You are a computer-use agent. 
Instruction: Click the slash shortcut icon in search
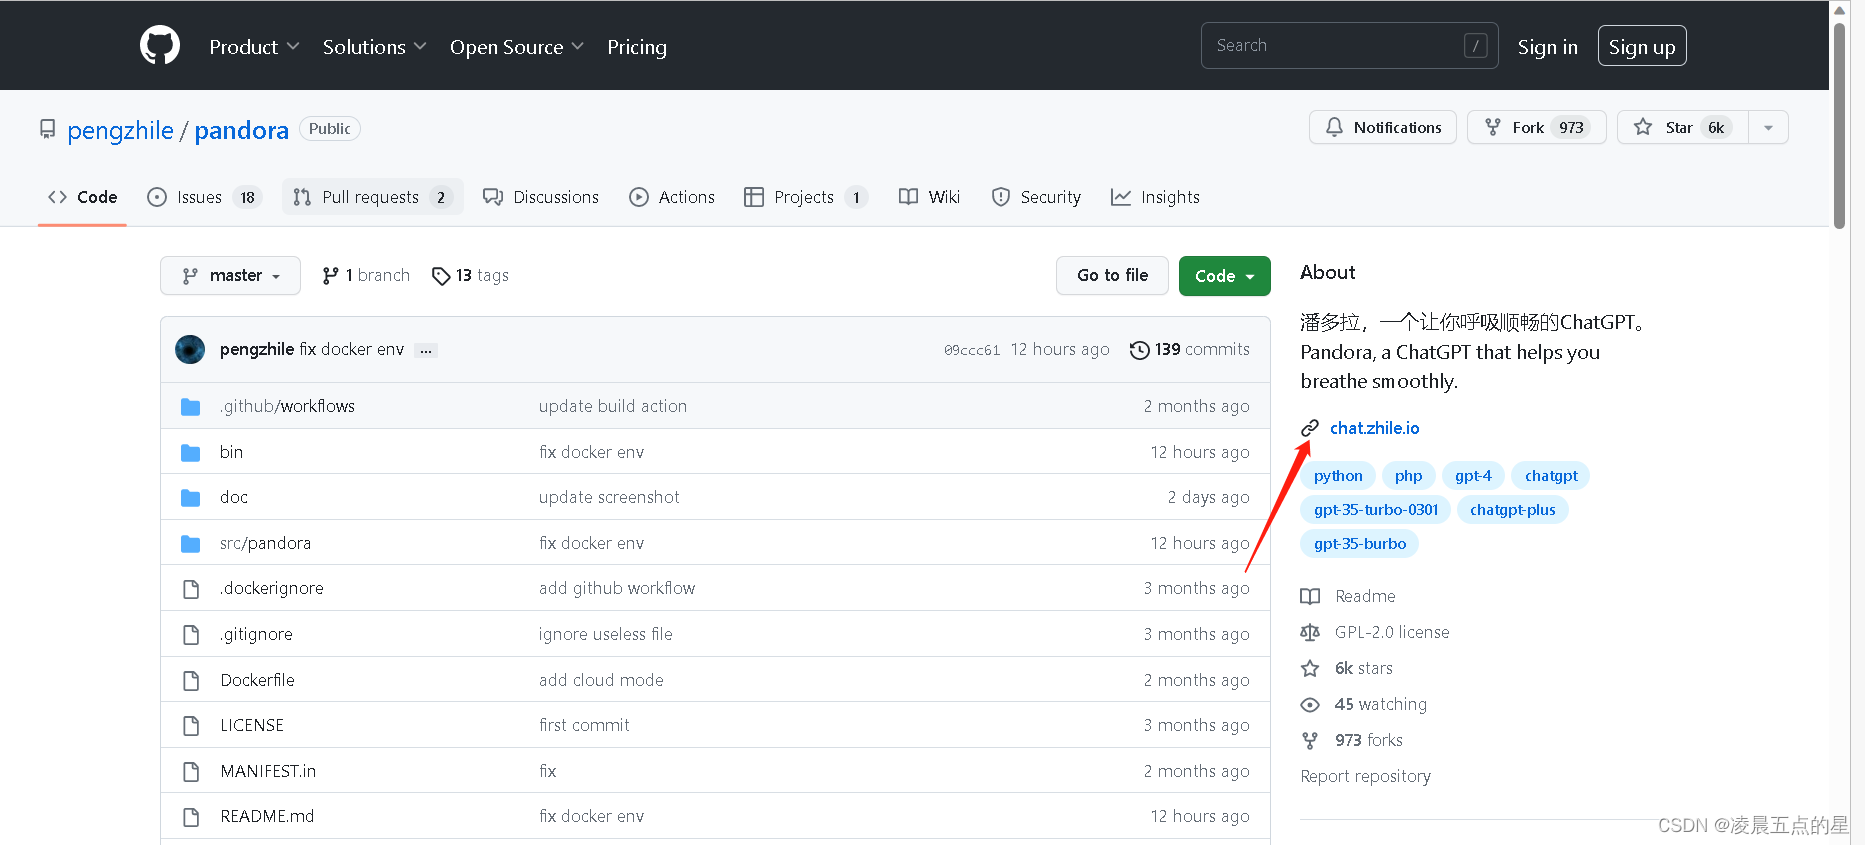(x=1475, y=46)
